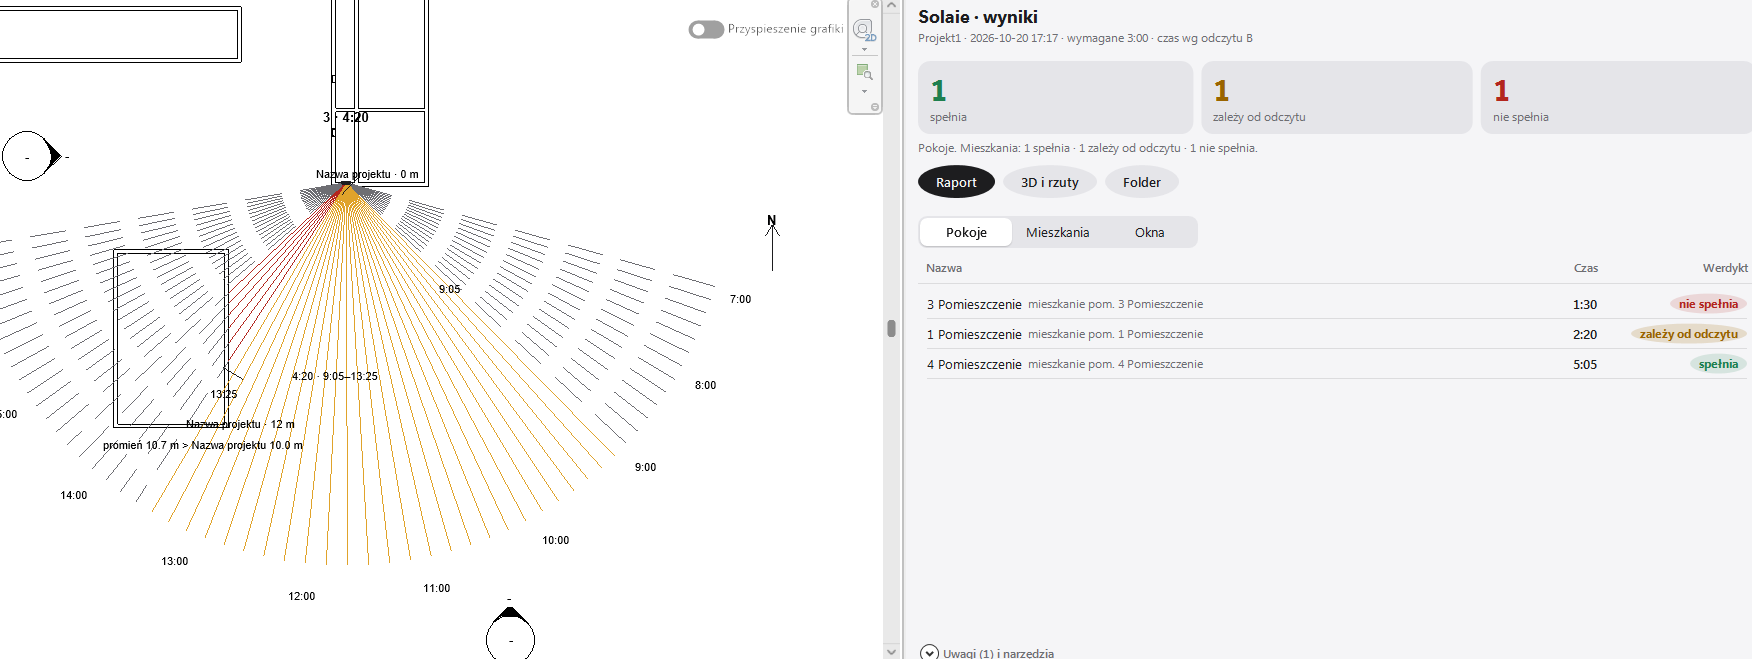This screenshot has width=1752, height=659.
Task: Open navigation bar customize options round button
Action: [x=875, y=107]
